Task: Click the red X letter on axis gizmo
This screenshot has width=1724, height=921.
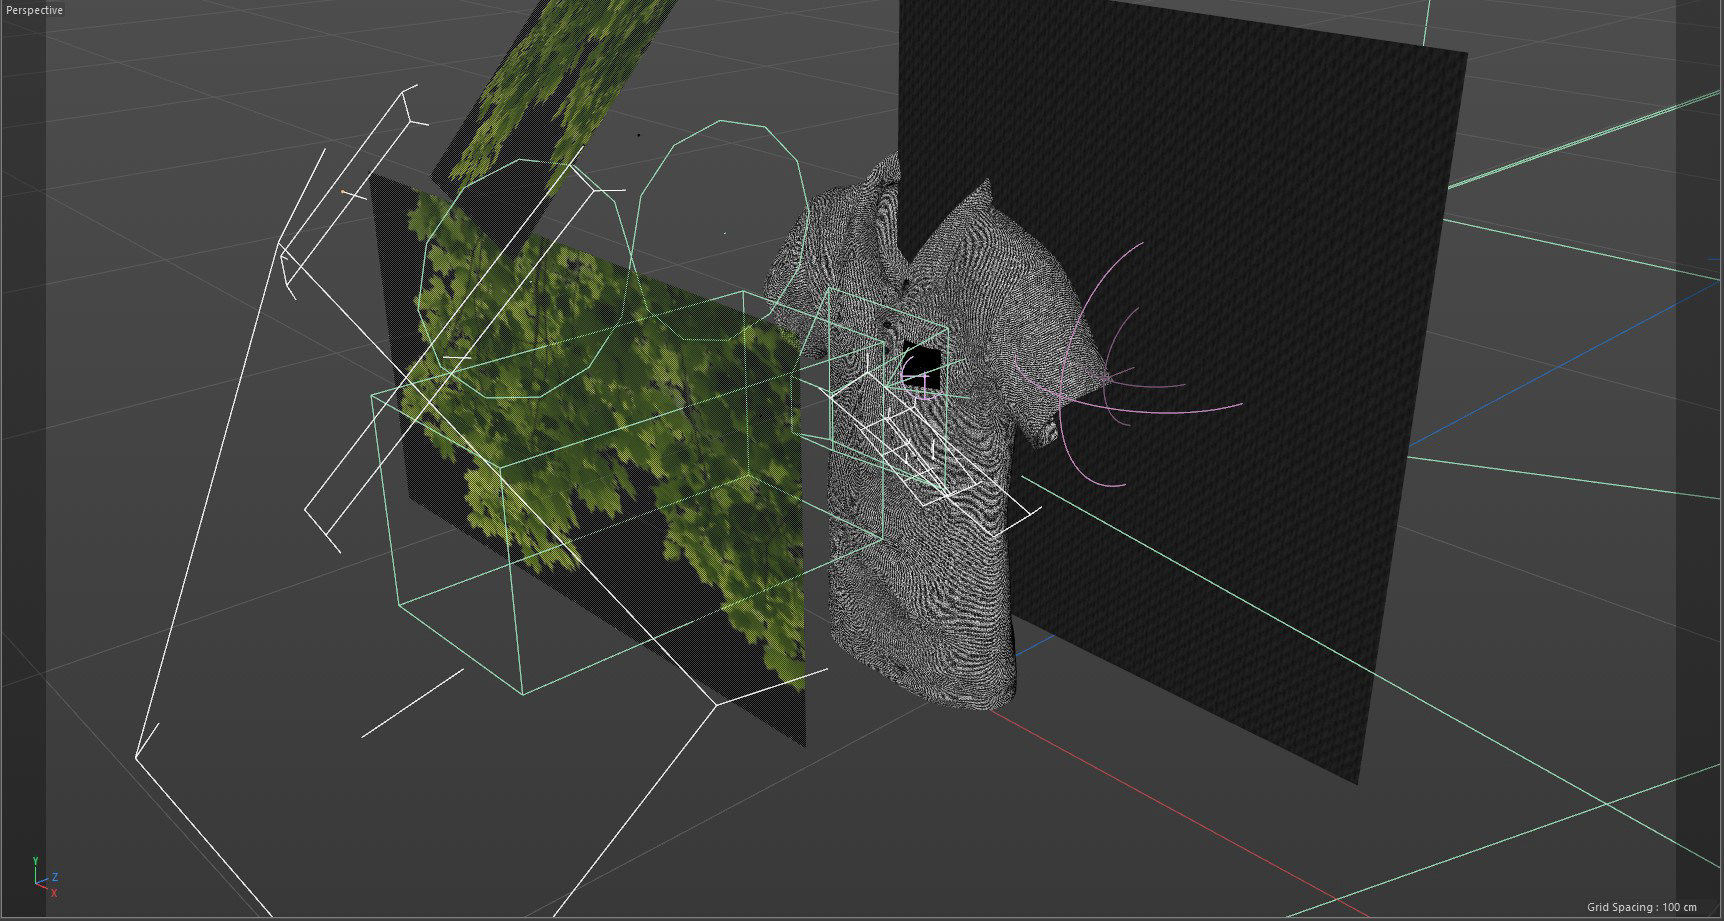Action: pyautogui.click(x=53, y=893)
